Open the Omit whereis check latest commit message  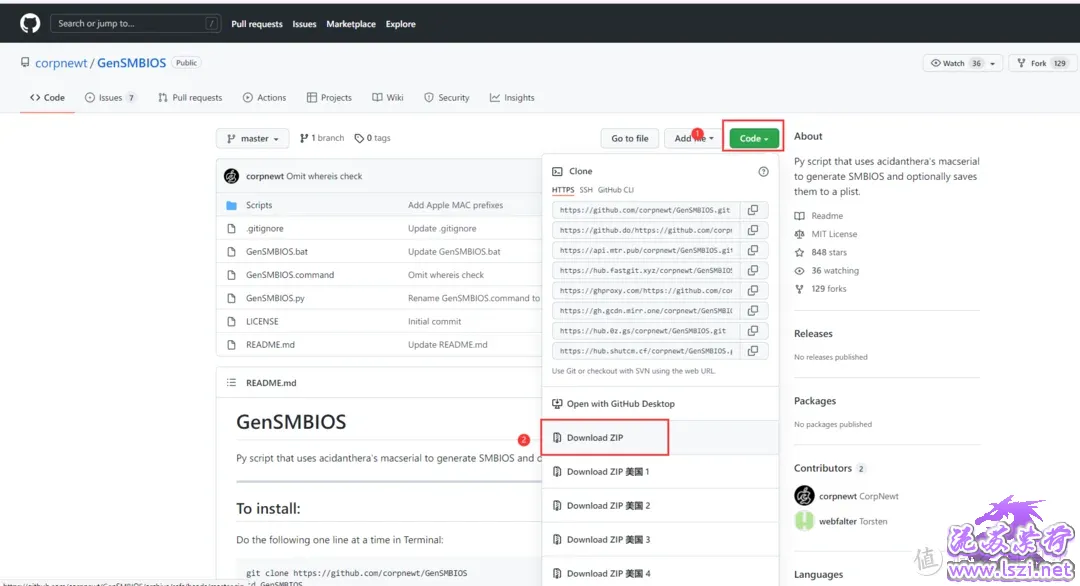(324, 176)
